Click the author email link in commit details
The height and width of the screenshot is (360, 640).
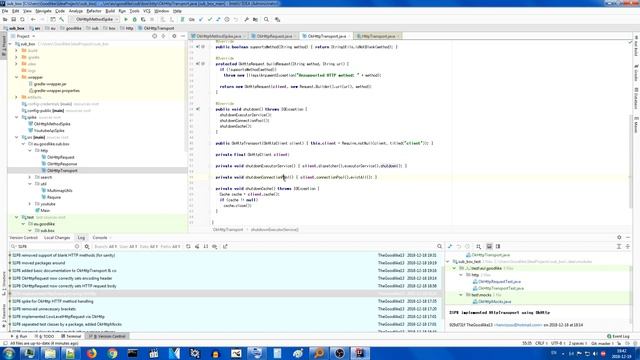518,325
